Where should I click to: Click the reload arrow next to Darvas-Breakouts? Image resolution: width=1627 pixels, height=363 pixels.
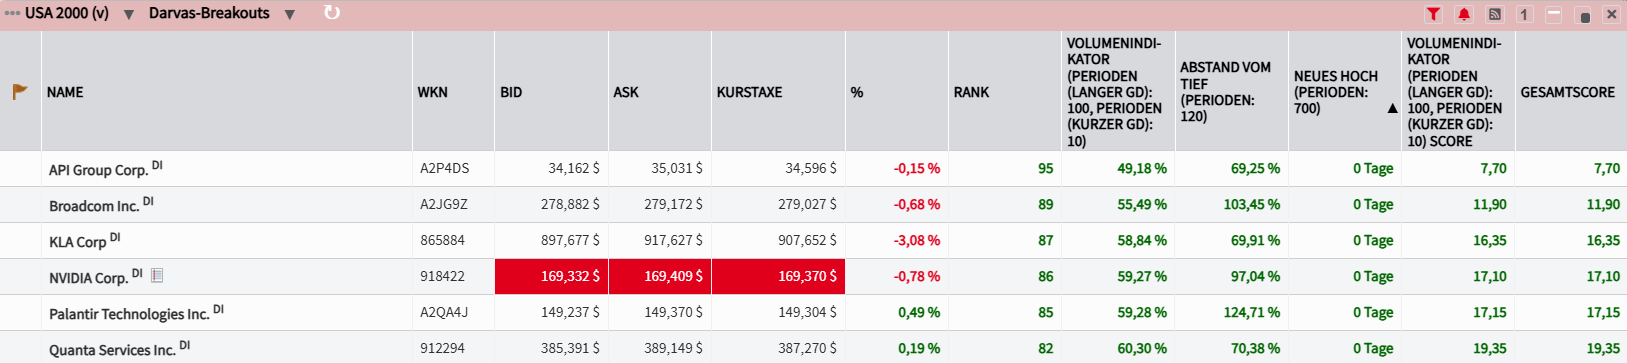(x=332, y=13)
